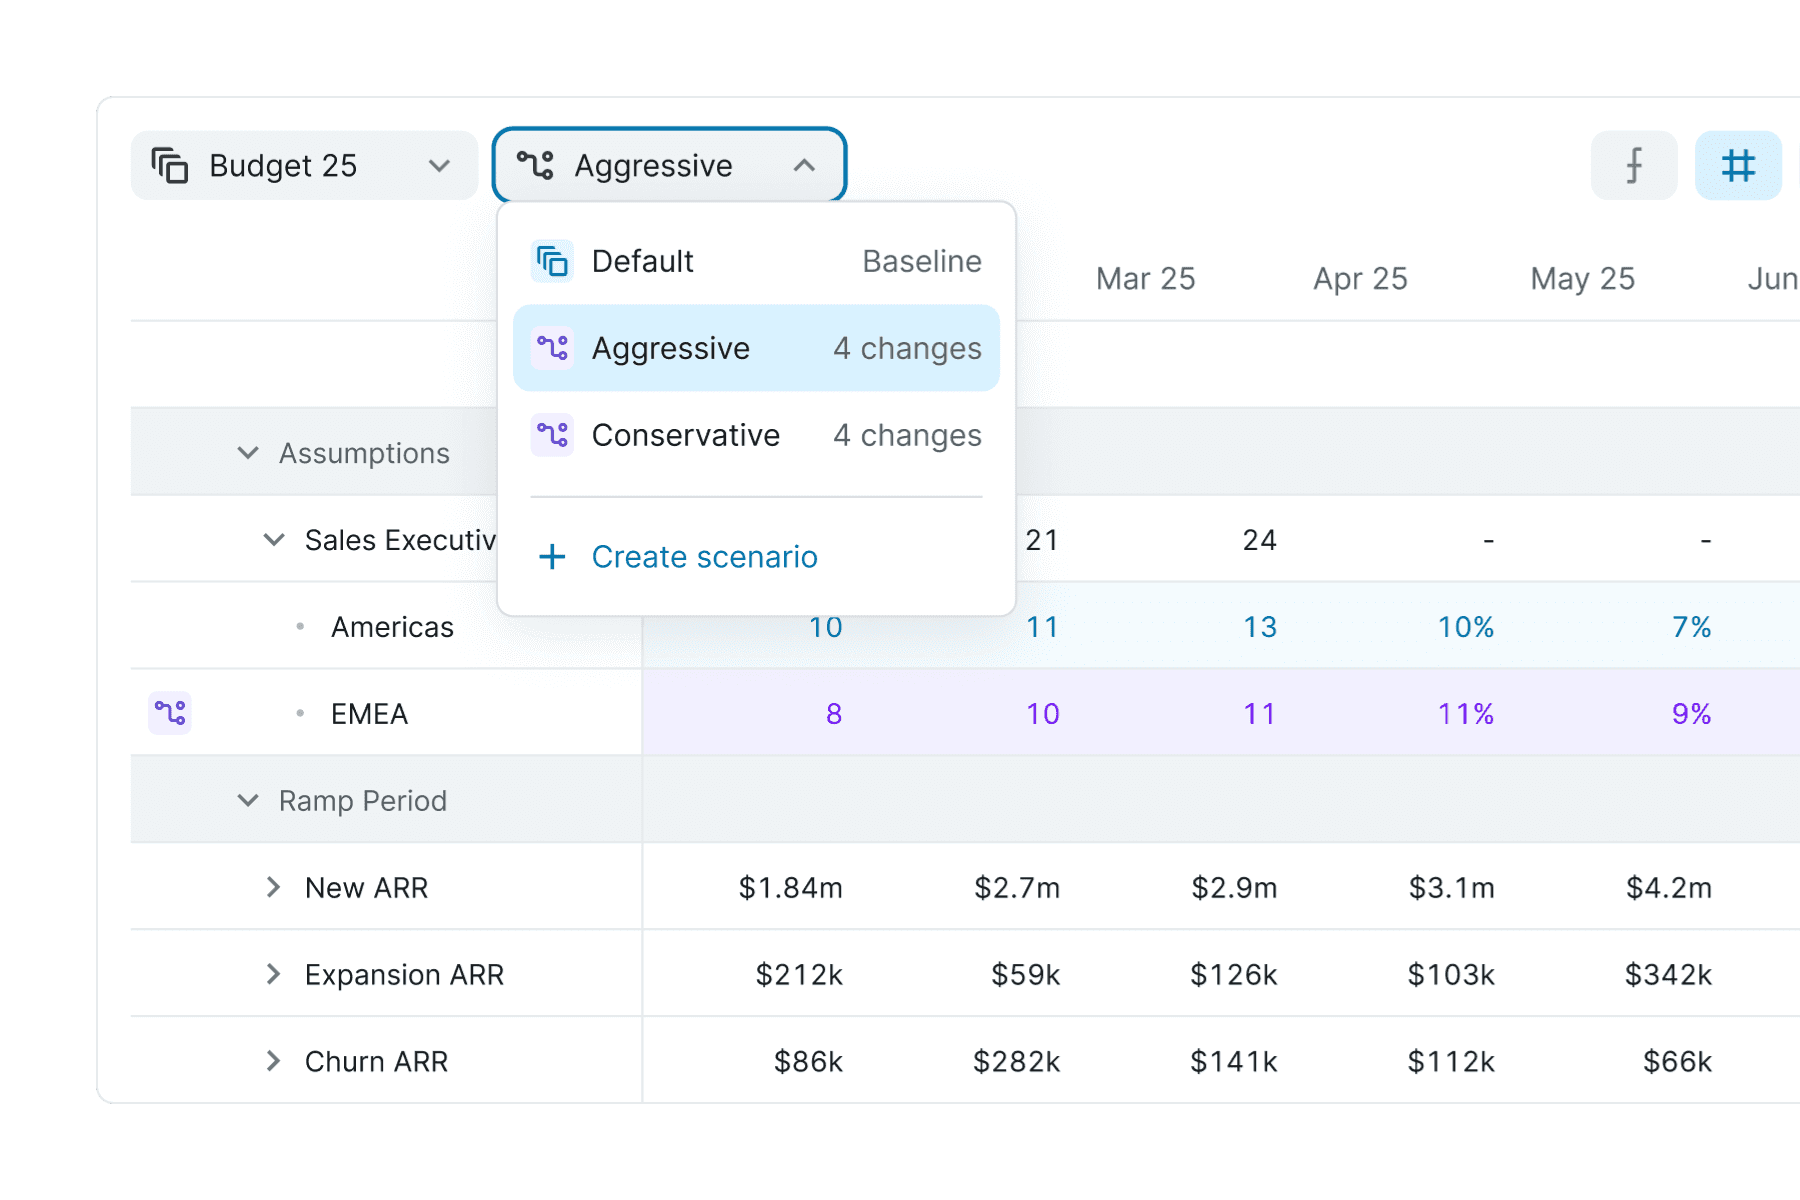The width and height of the screenshot is (1800, 1200).
Task: Click the Create scenario link
Action: pos(704,557)
